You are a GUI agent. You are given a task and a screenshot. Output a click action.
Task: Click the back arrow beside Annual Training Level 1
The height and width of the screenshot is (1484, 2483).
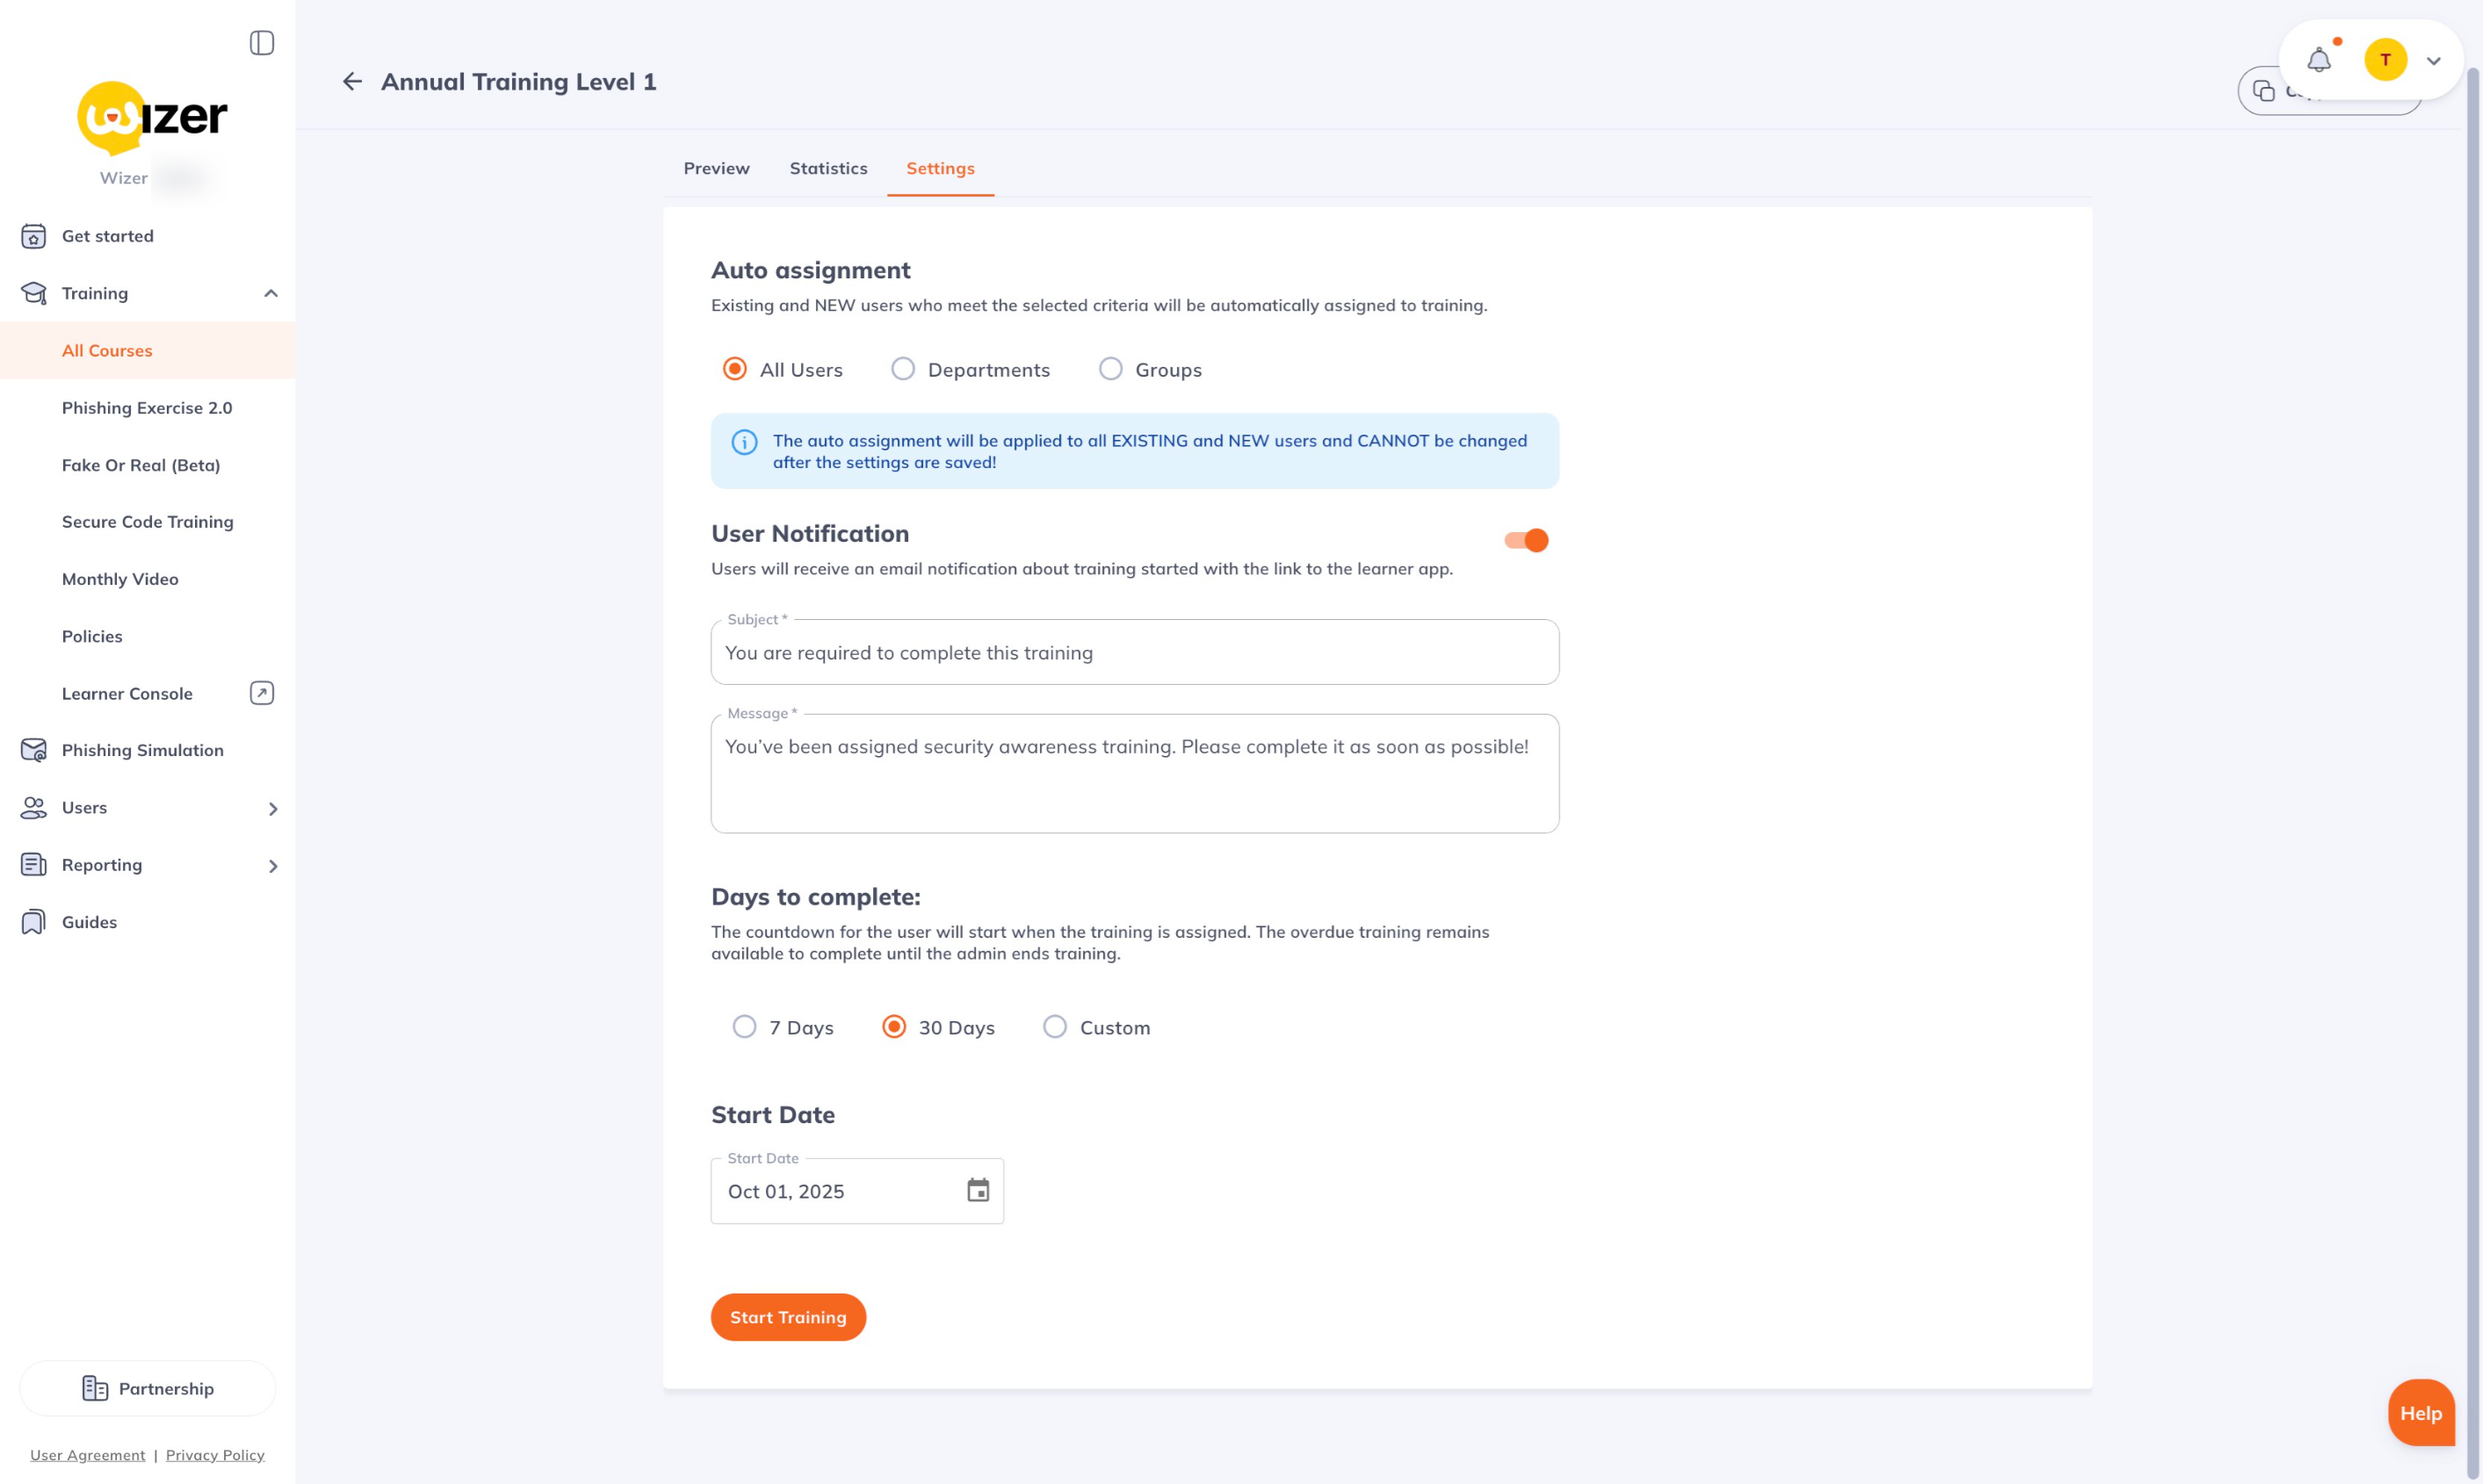[x=352, y=82]
